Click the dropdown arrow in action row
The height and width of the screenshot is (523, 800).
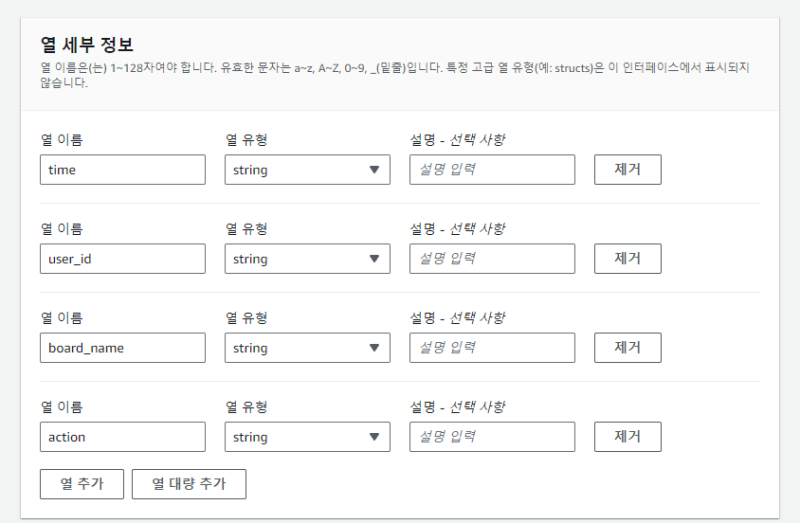point(374,437)
